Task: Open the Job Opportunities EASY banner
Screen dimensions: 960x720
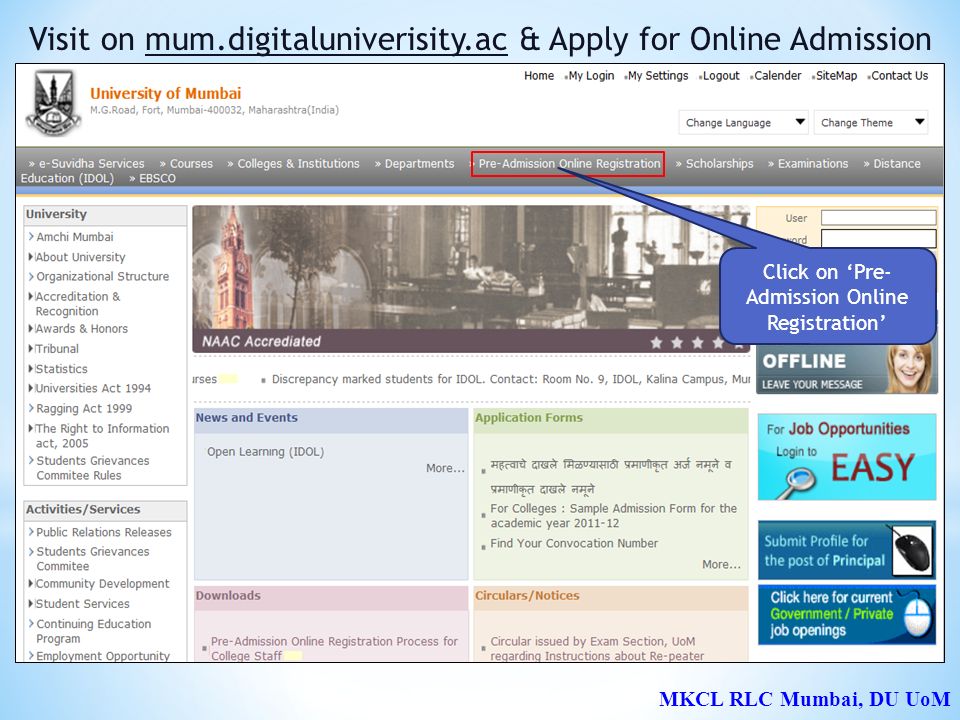Action: [x=847, y=457]
